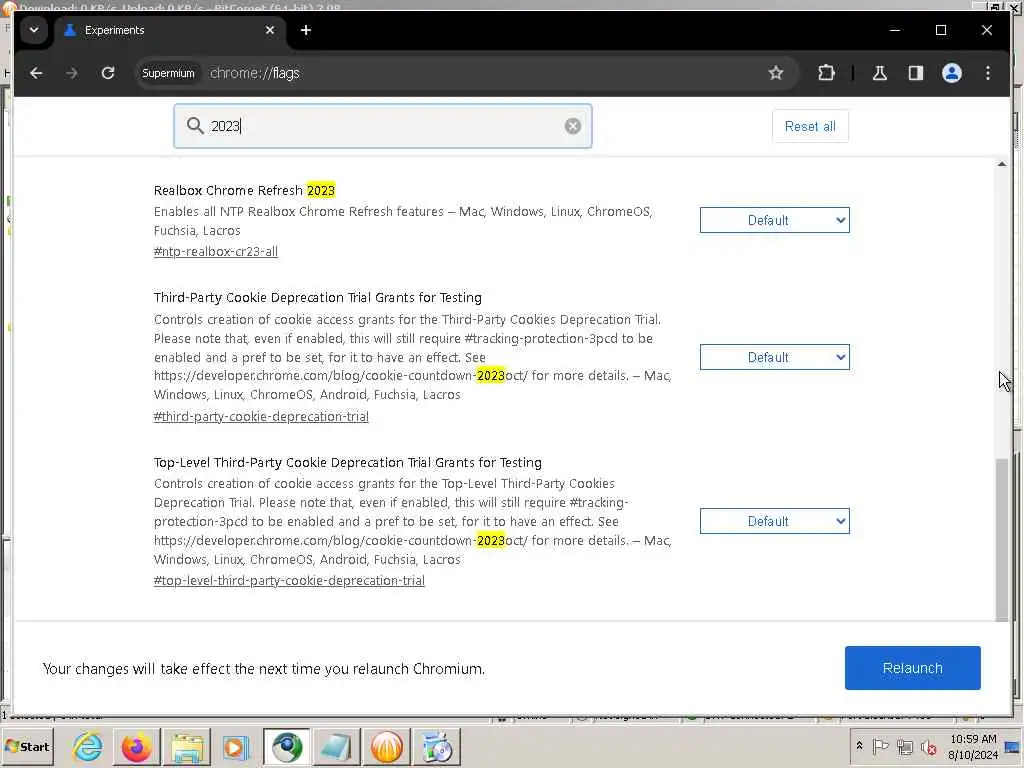This screenshot has height=768, width=1024.
Task: Click the muted volume tray icon
Action: click(928, 746)
